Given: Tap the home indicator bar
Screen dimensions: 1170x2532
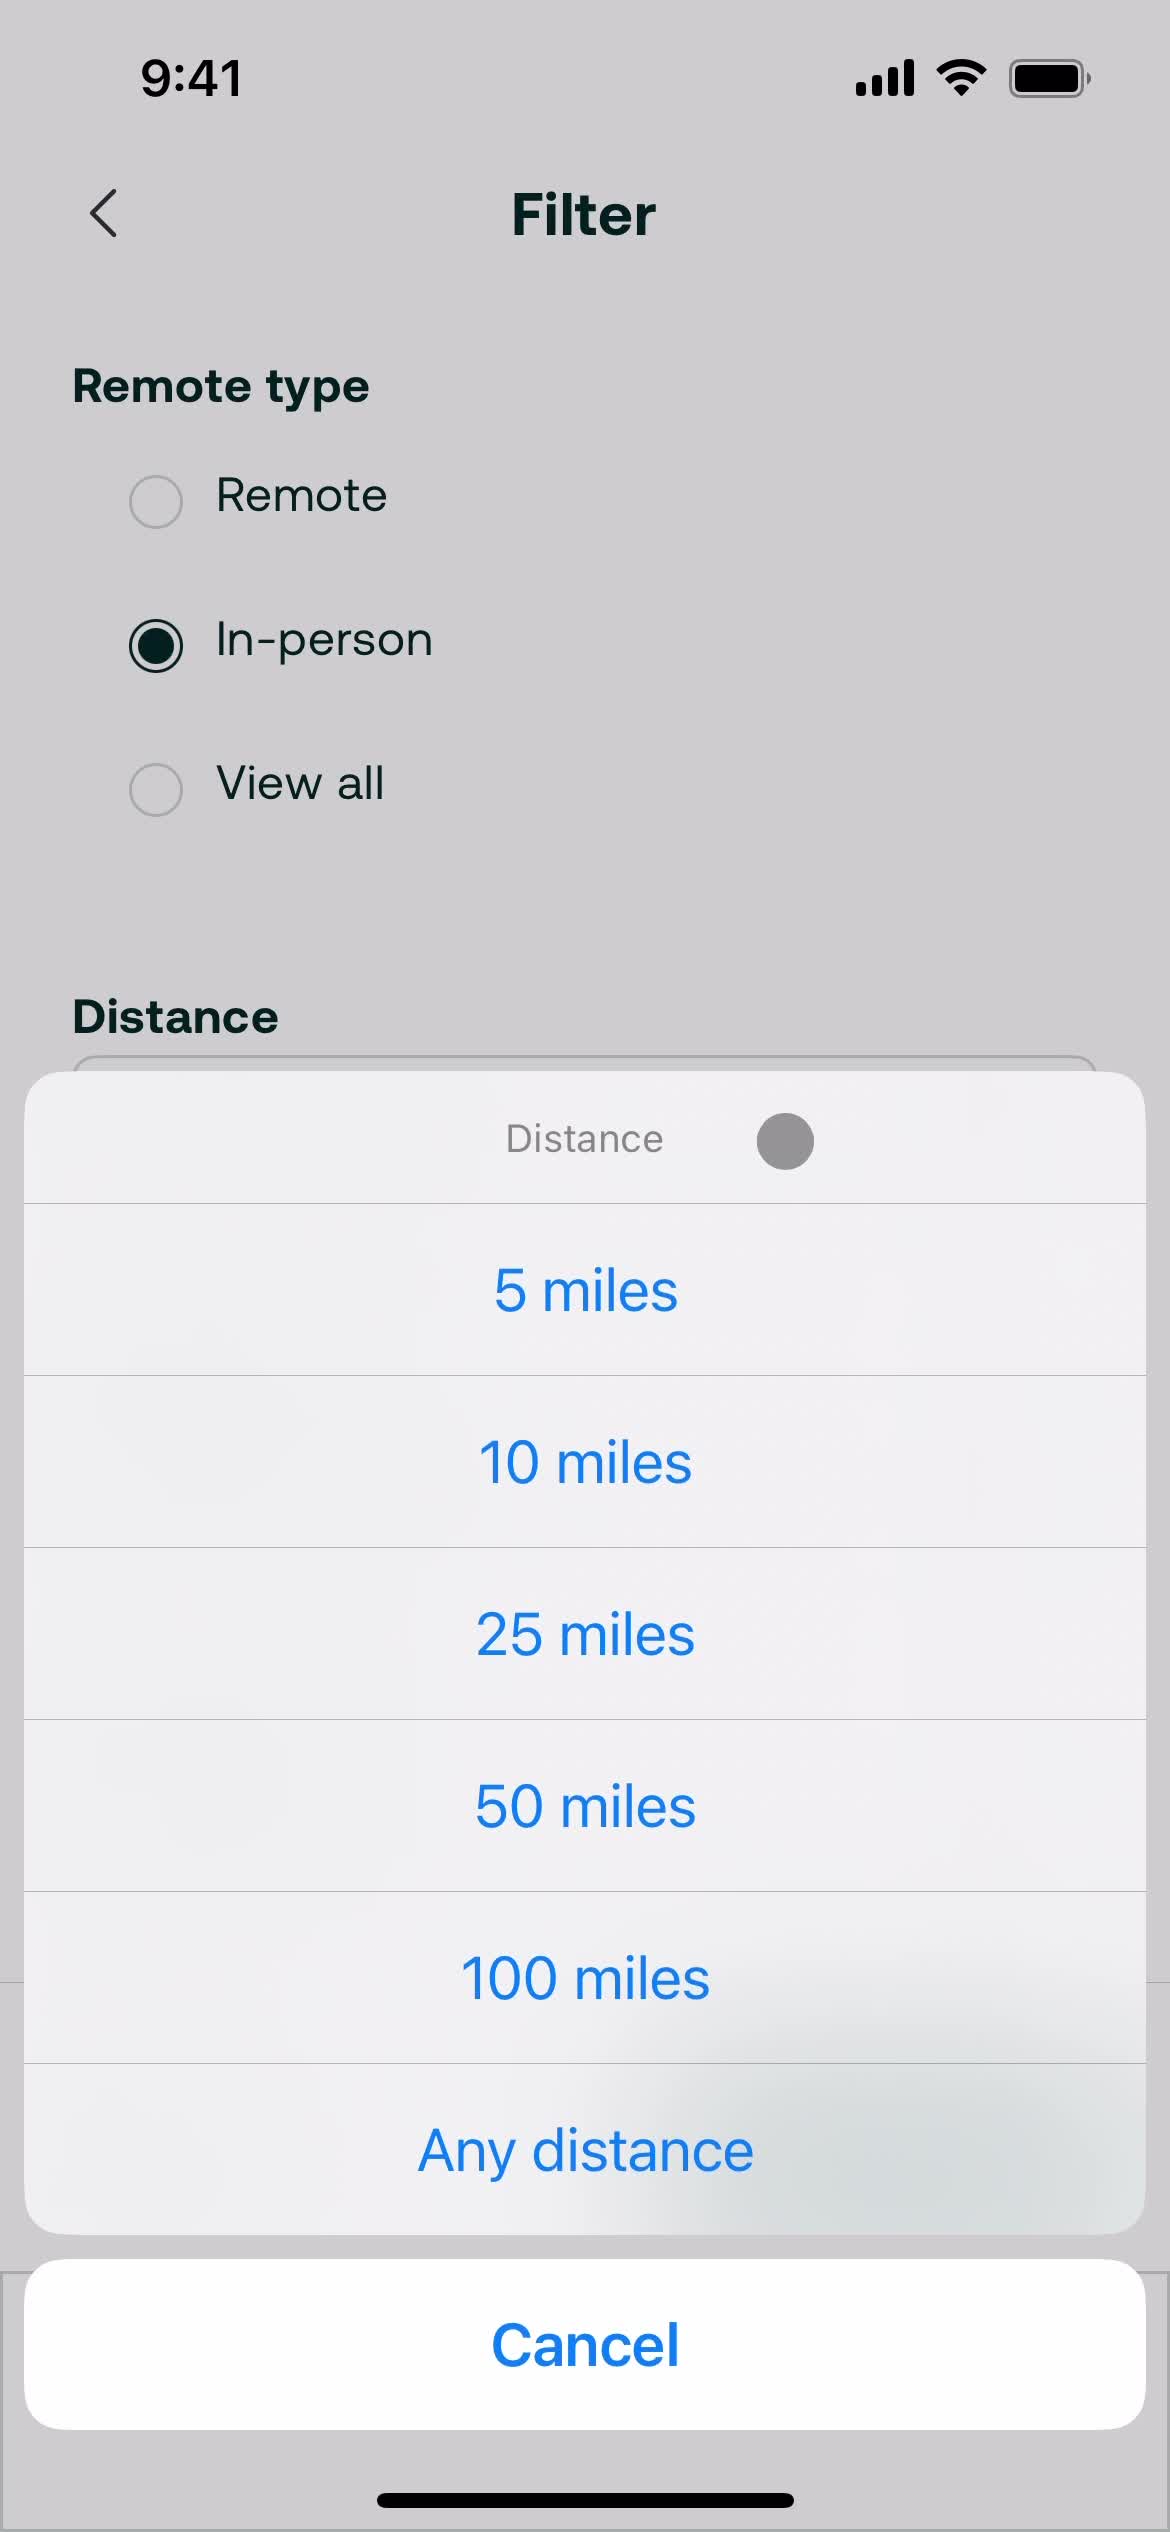Looking at the screenshot, I should pos(585,2500).
